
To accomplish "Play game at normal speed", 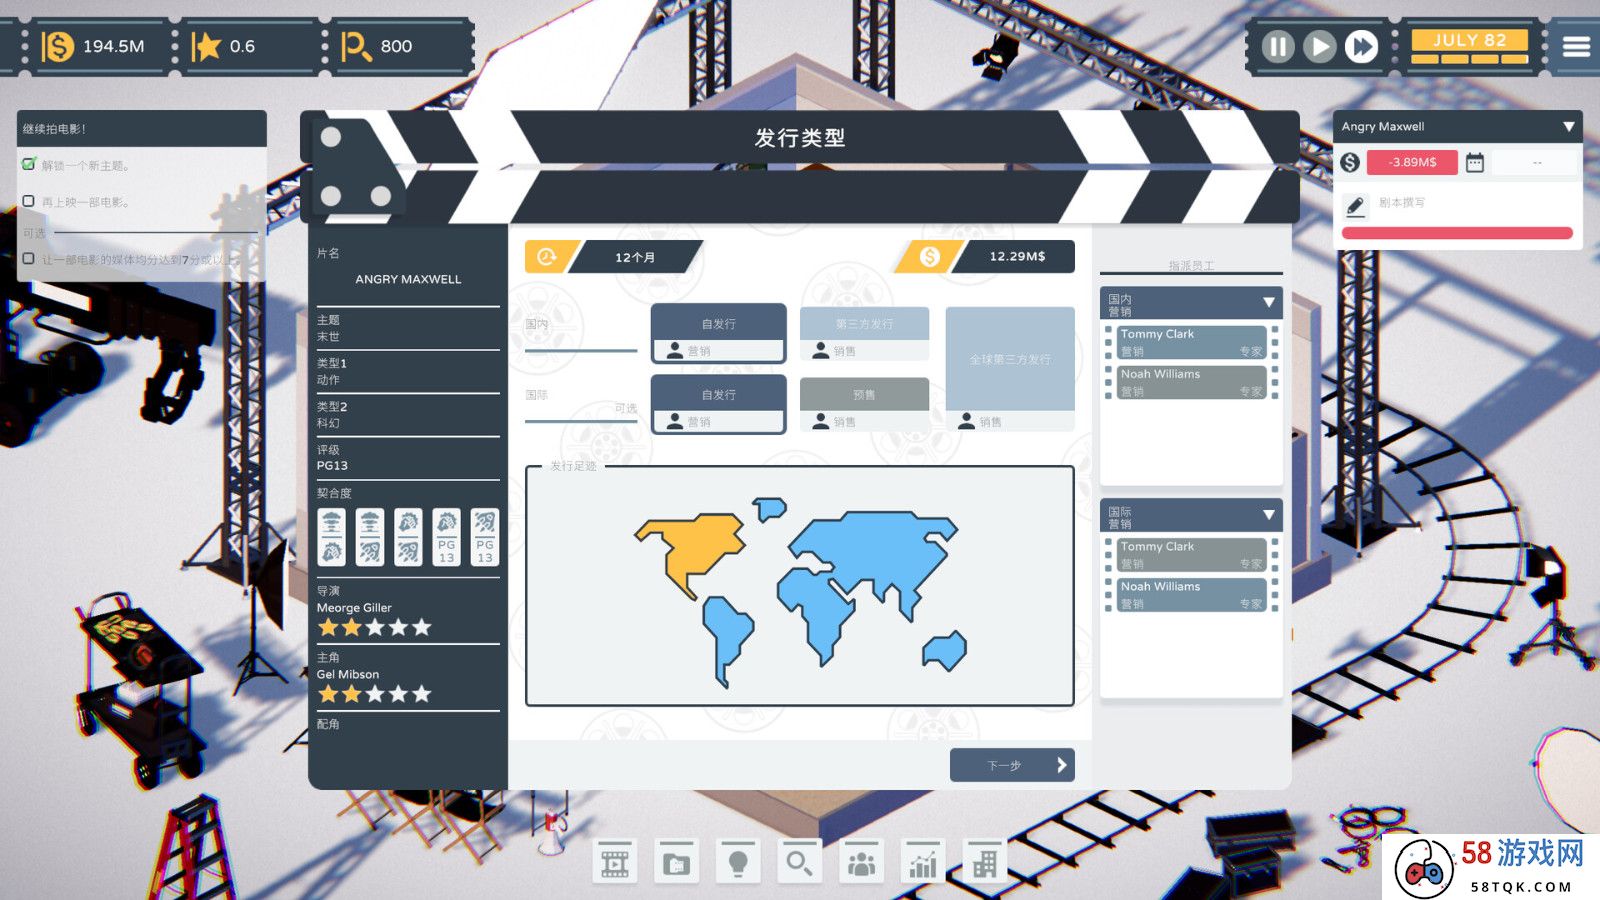I will coord(1320,47).
